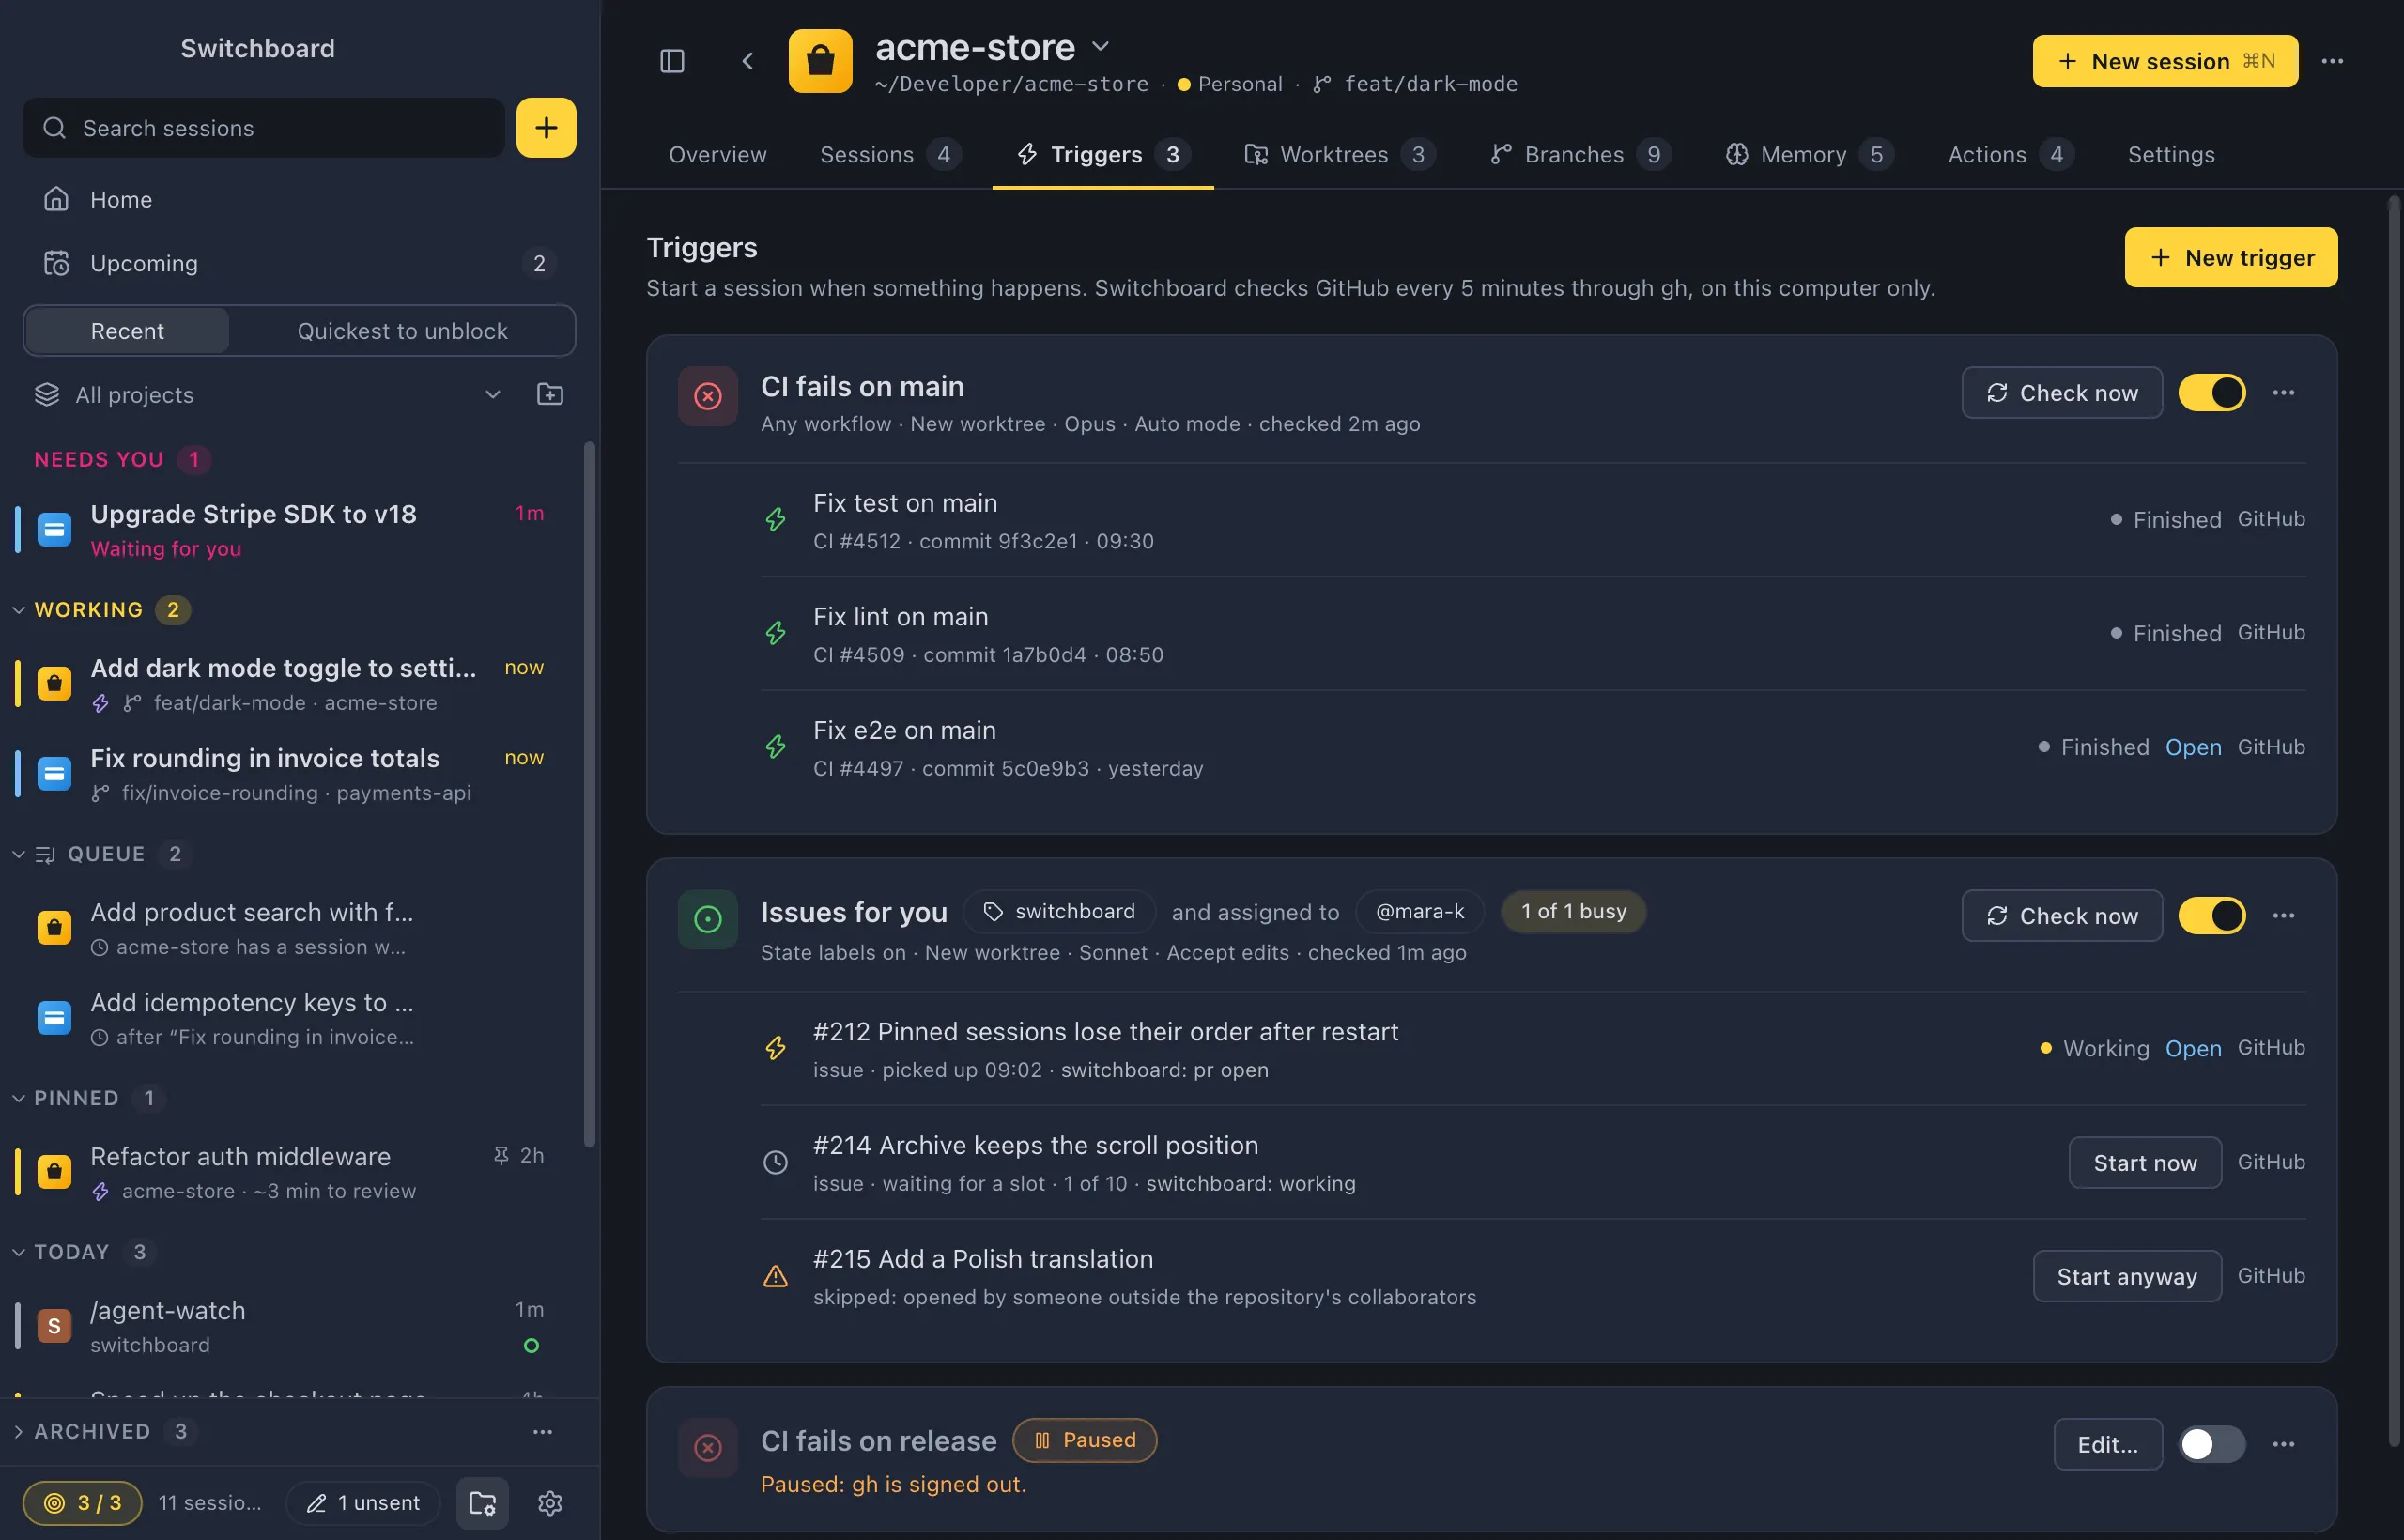The width and height of the screenshot is (2404, 1540).
Task: Open the GitHub link for Fix lint on main
Action: (x=2271, y=632)
